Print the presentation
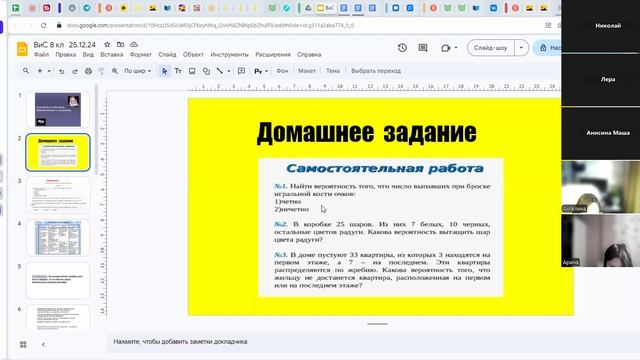The height and width of the screenshot is (360, 640). click(x=88, y=71)
